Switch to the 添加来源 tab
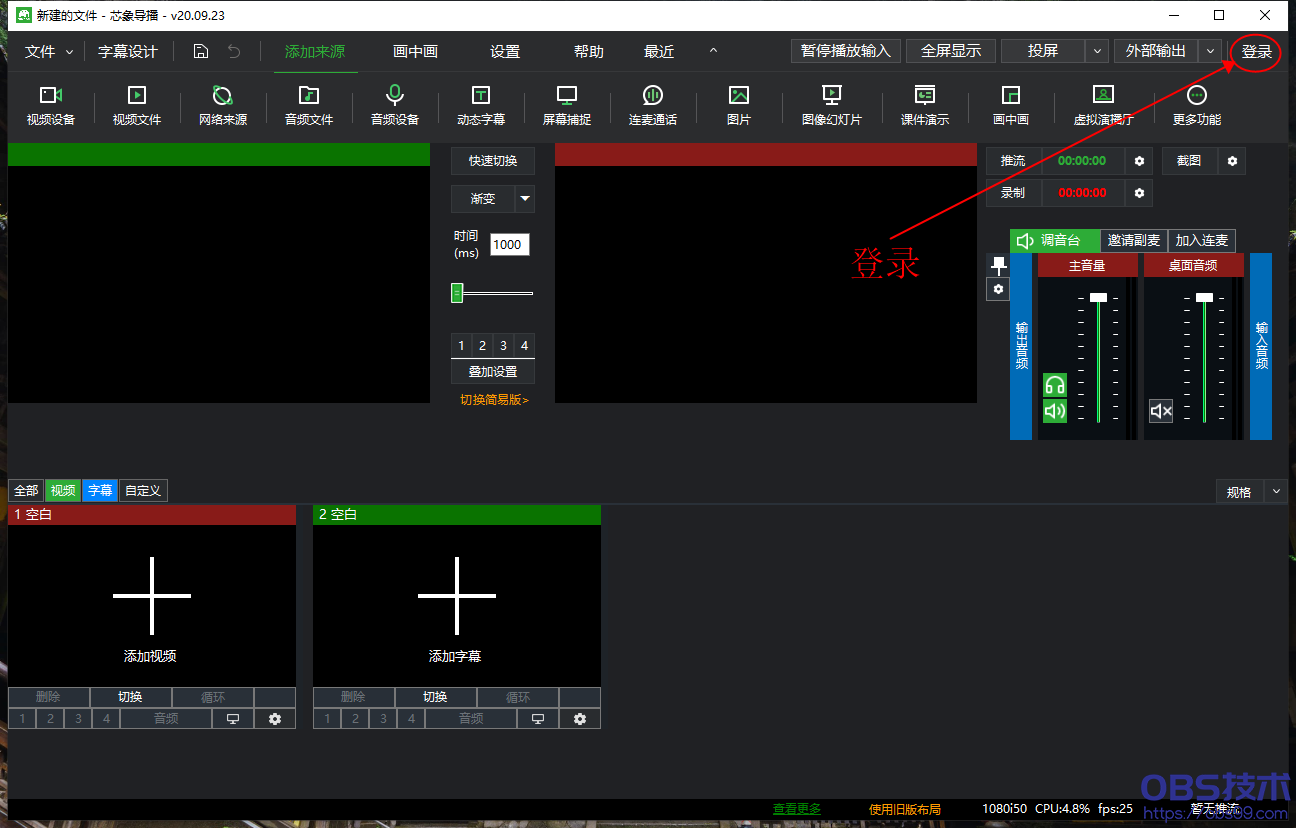 coord(315,51)
